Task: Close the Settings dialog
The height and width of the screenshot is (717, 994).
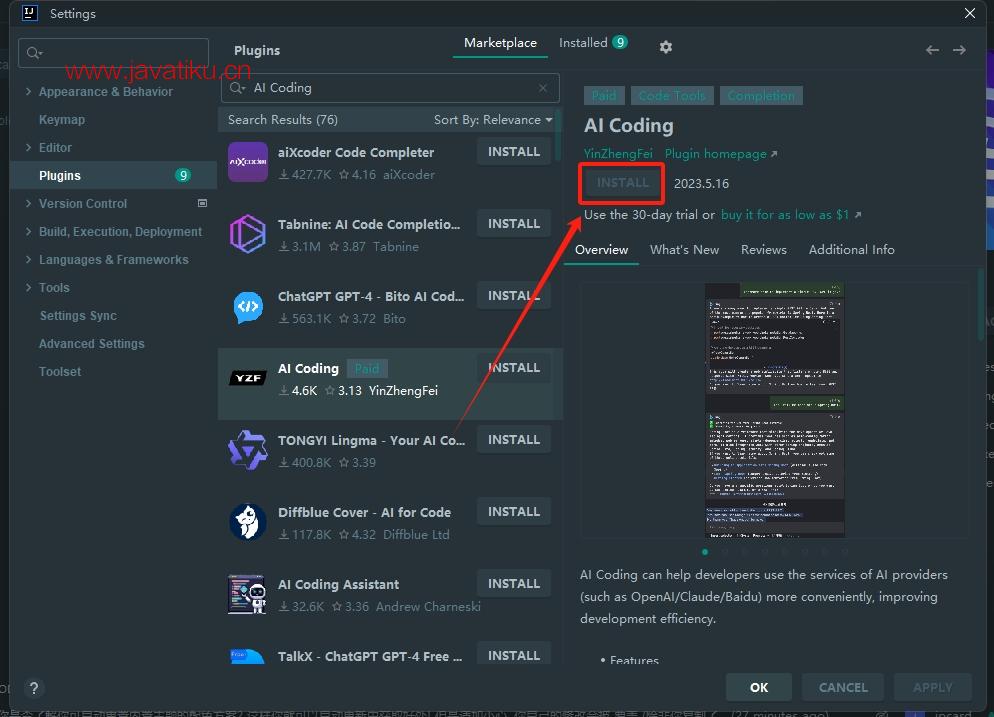Action: pos(970,13)
